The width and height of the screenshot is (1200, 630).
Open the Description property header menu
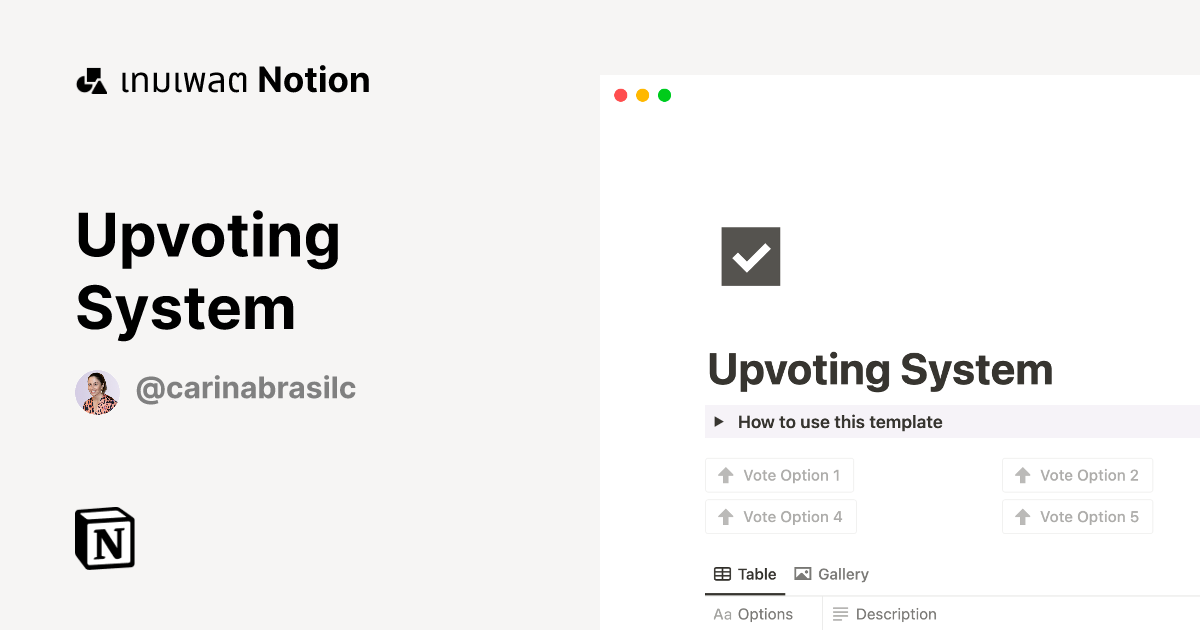(x=896, y=613)
